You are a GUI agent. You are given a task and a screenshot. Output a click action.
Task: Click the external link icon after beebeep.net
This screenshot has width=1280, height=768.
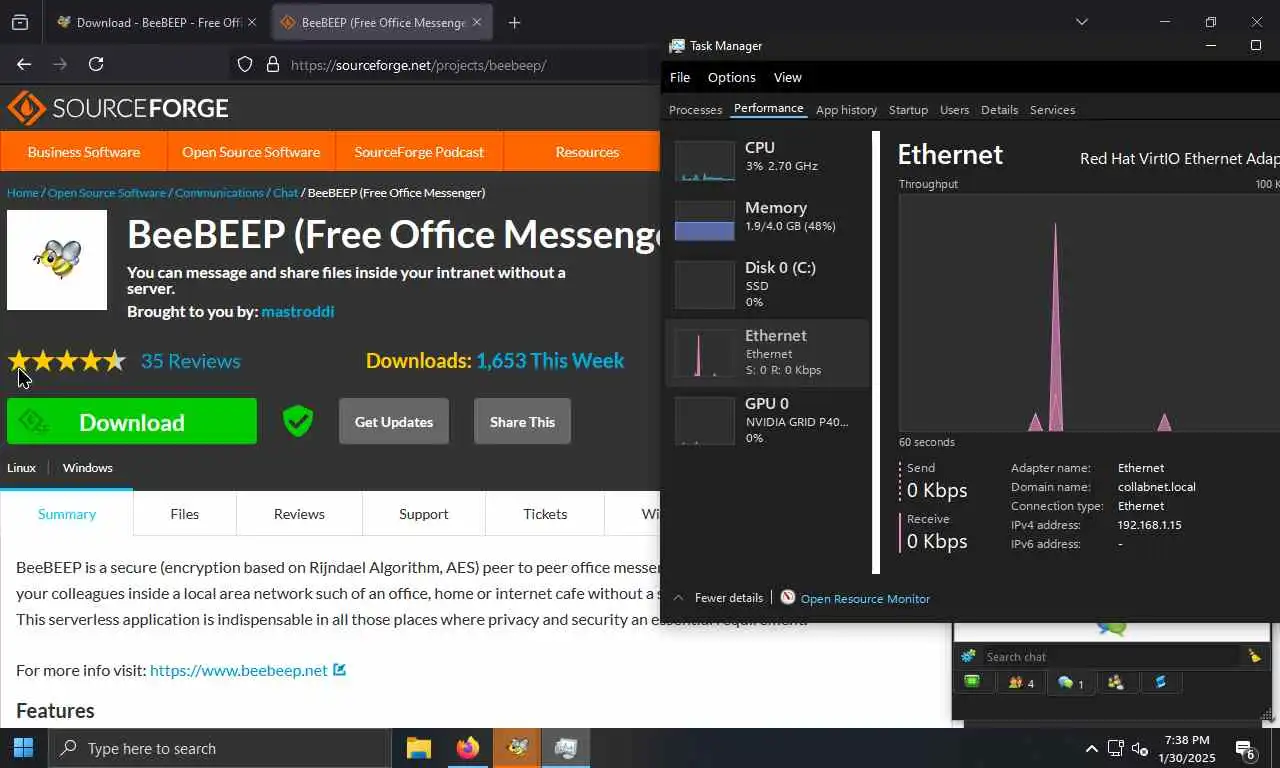coord(339,669)
